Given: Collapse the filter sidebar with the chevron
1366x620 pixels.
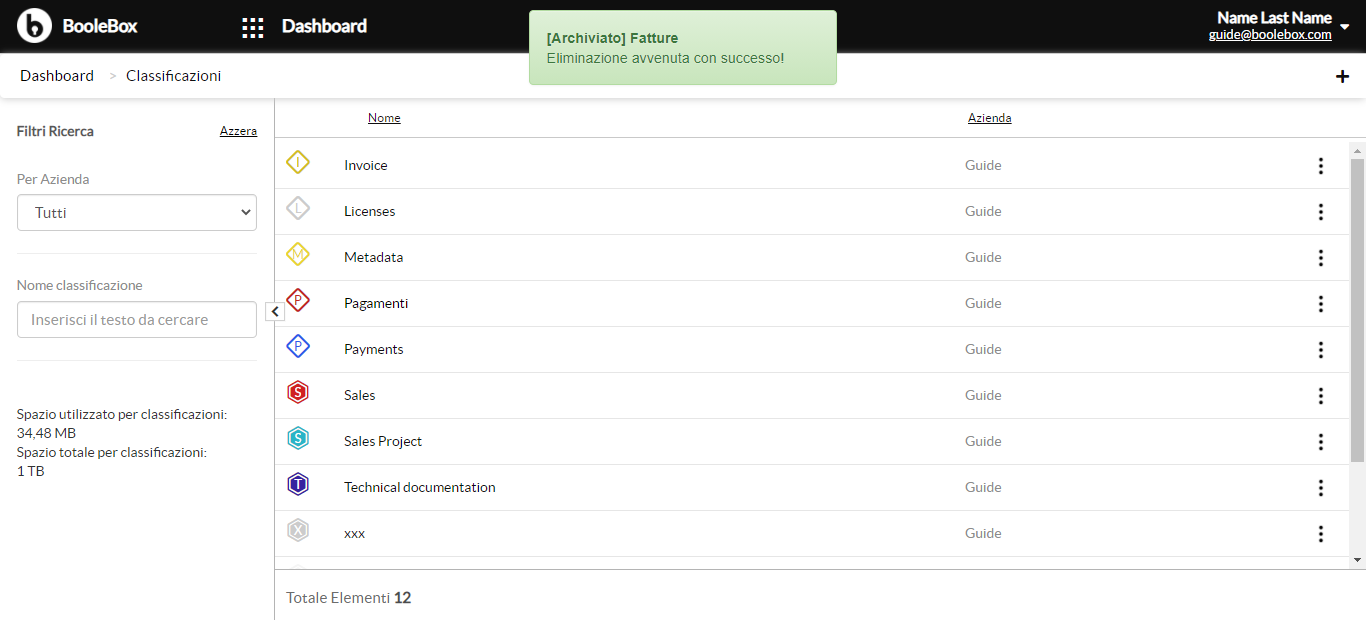Looking at the screenshot, I should tap(275, 312).
